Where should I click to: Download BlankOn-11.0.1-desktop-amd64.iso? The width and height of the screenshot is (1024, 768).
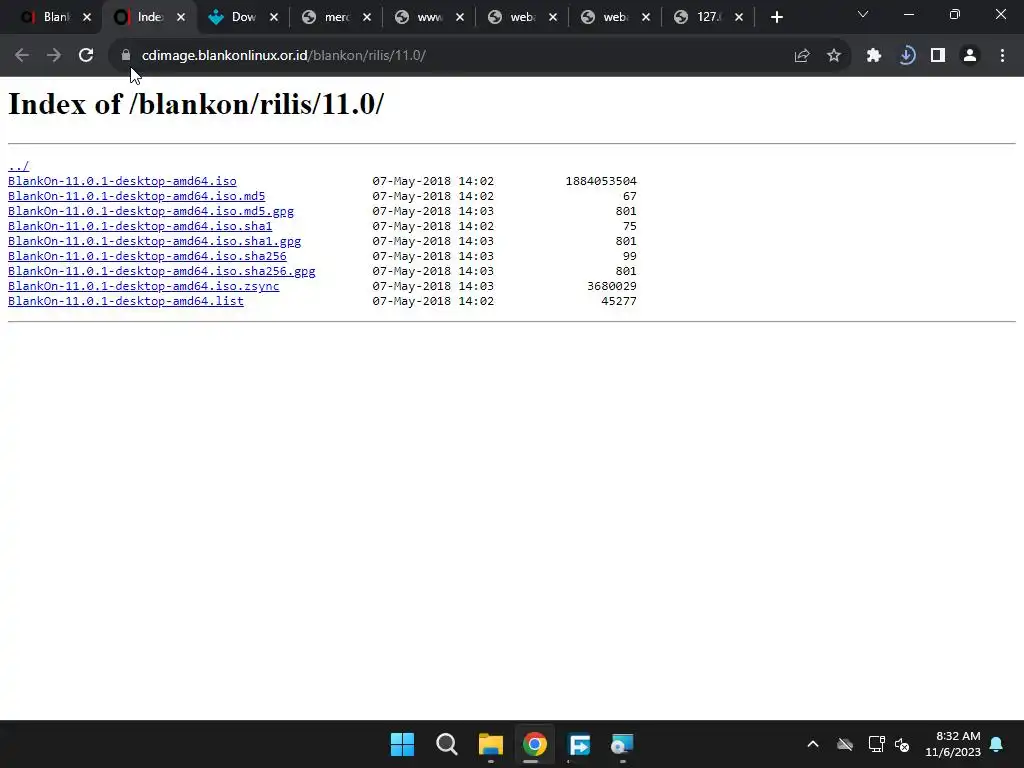point(122,181)
